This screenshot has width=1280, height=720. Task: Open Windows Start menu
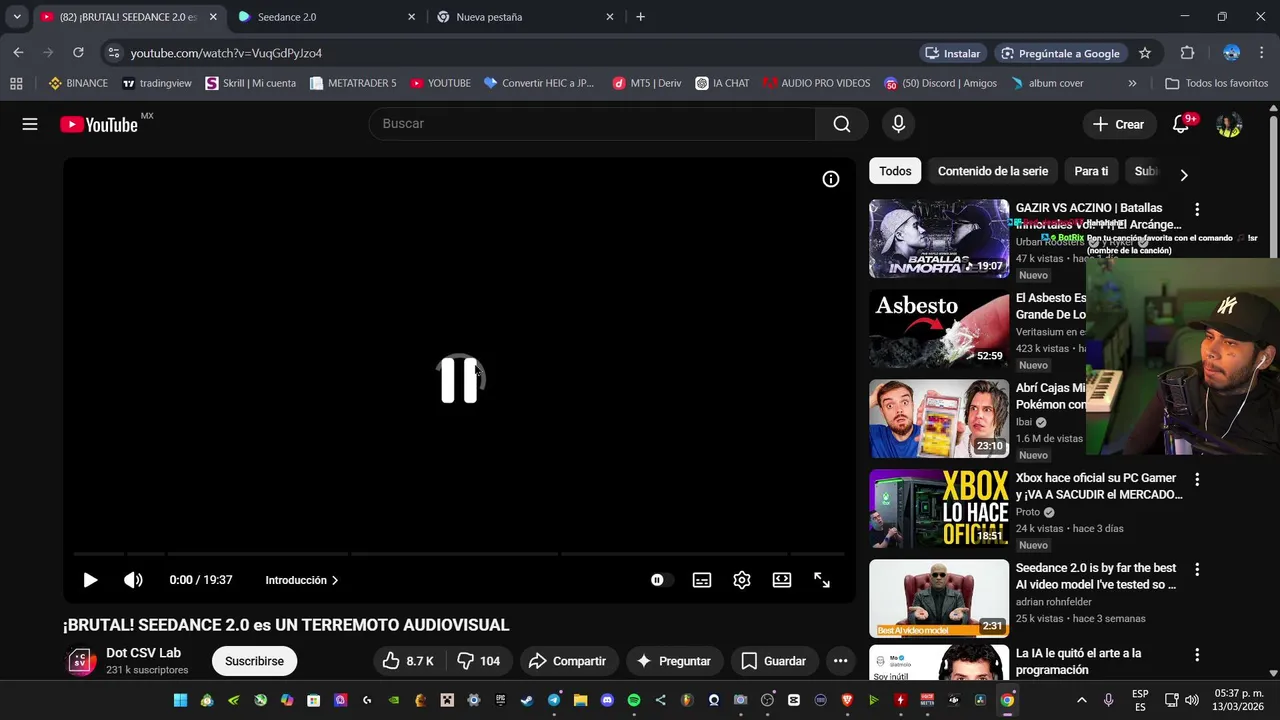click(180, 700)
